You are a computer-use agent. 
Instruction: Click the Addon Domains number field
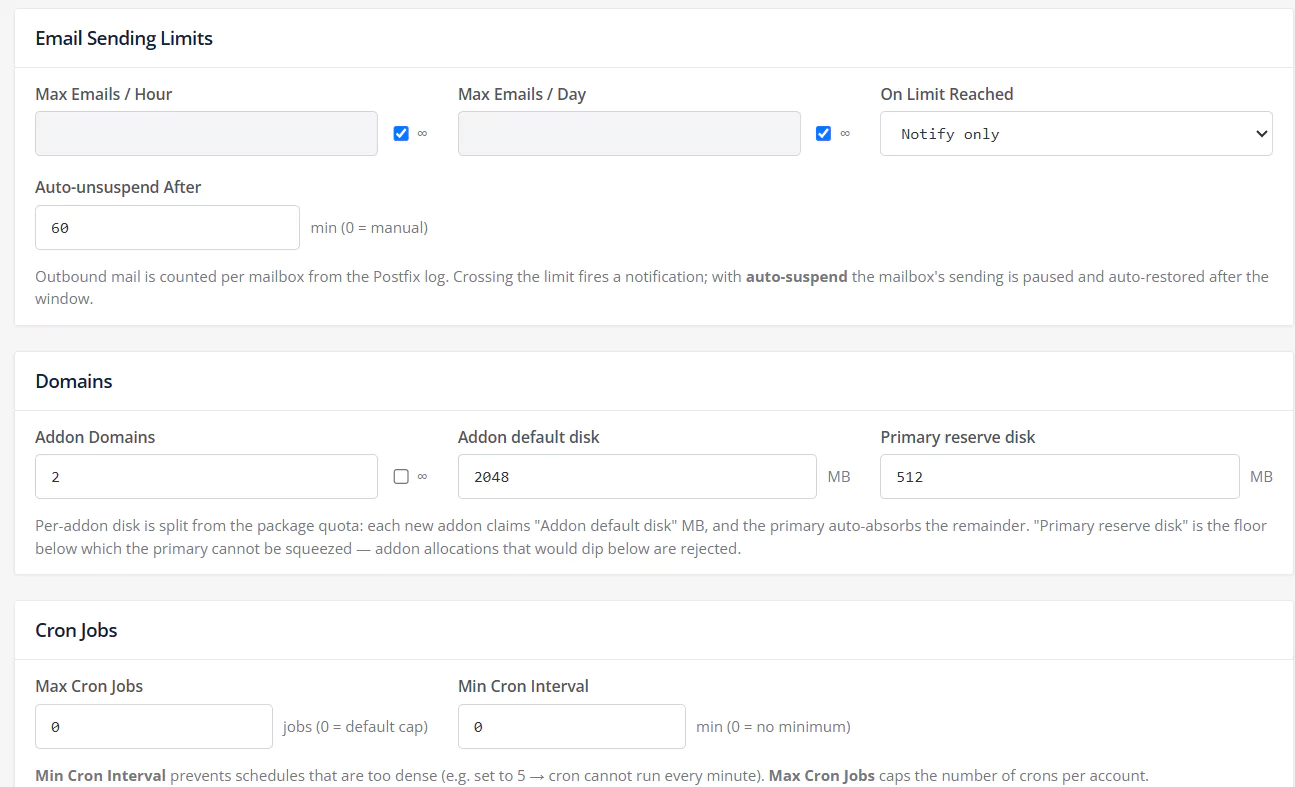206,477
